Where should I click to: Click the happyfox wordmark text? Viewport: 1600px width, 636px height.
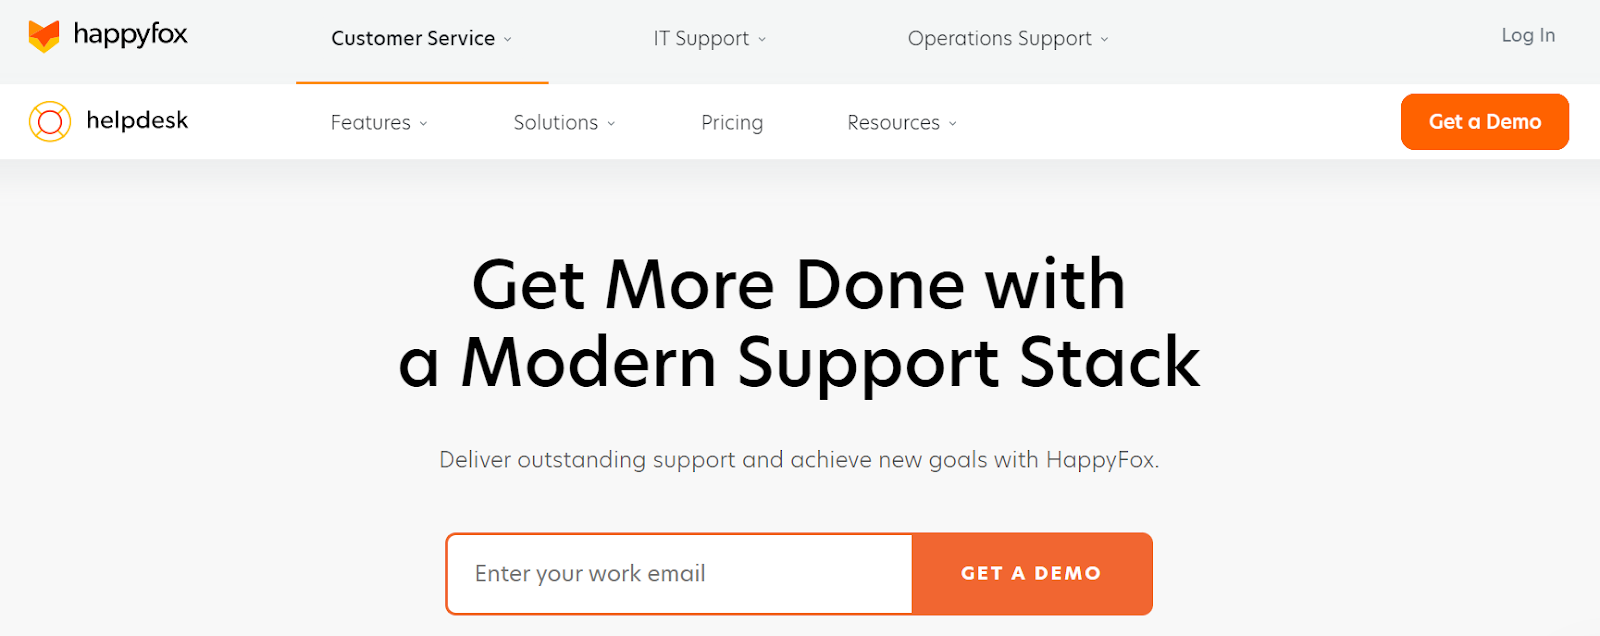[131, 35]
